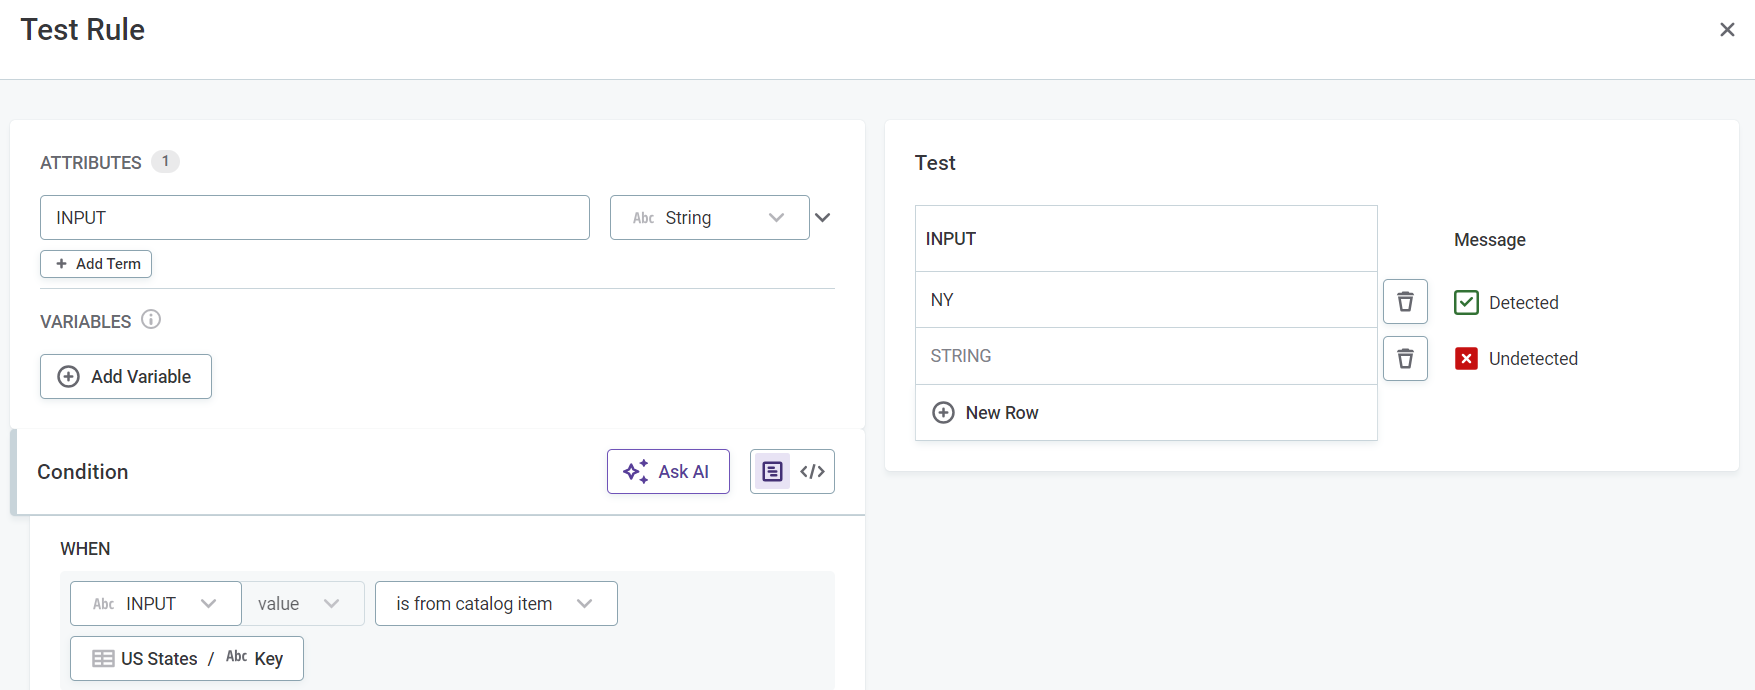Switch to visual builder view of condition
Viewport: 1755px width, 690px height.
(x=772, y=472)
